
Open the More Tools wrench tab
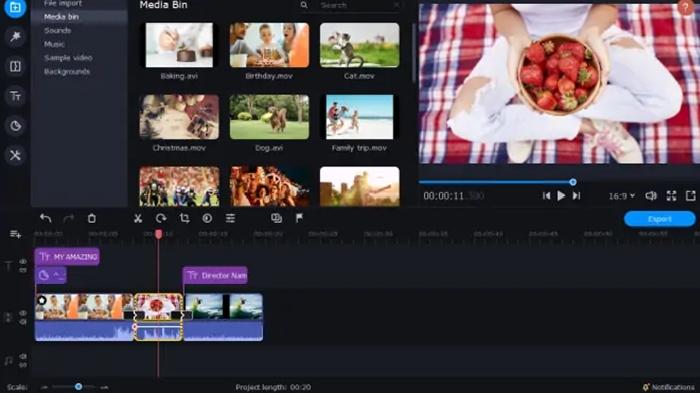point(15,155)
